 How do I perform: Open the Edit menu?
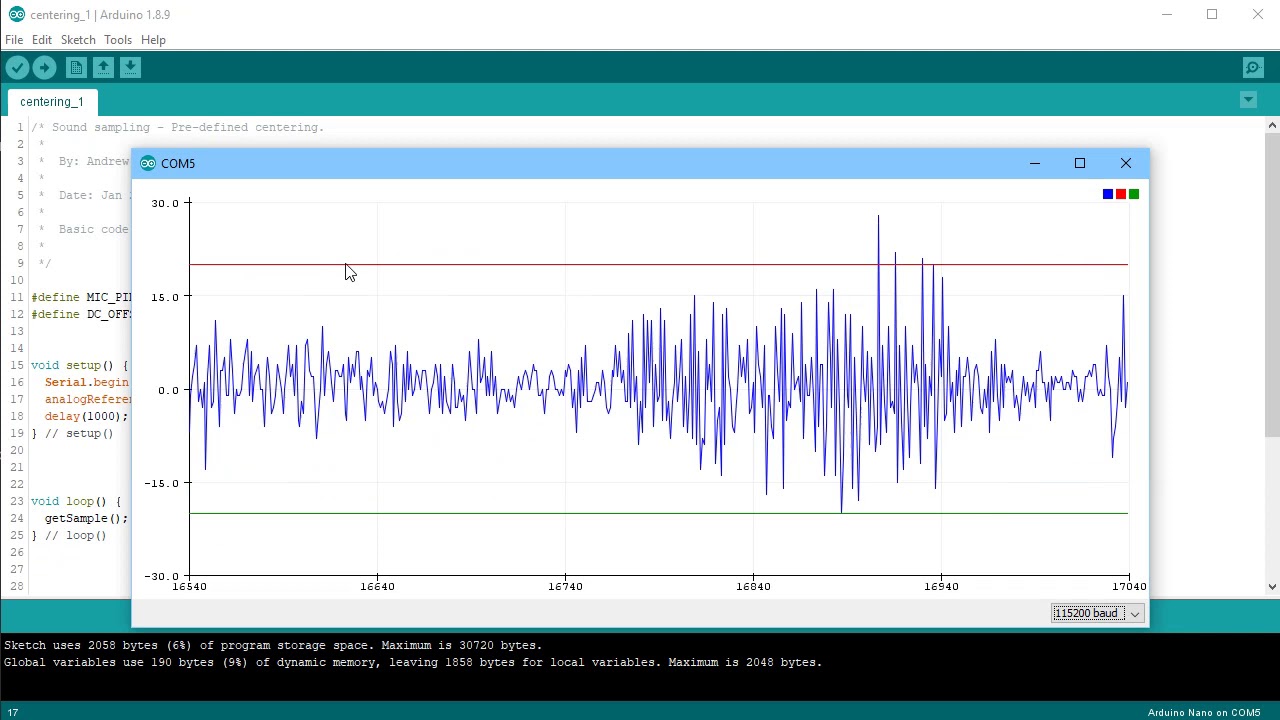[x=42, y=40]
